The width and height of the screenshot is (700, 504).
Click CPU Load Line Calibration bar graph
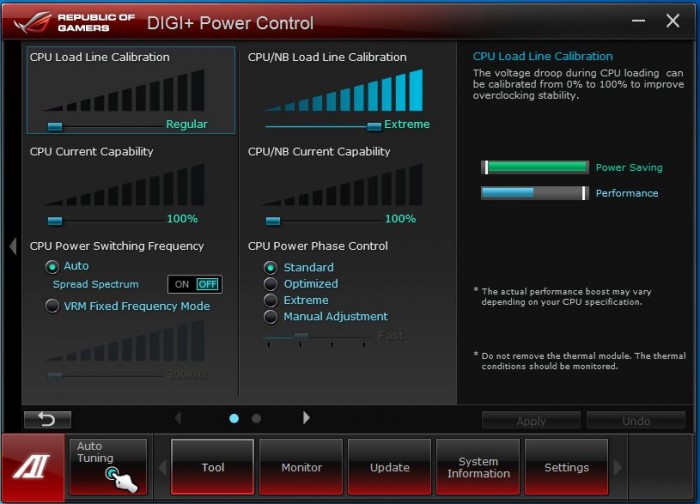pyautogui.click(x=125, y=91)
